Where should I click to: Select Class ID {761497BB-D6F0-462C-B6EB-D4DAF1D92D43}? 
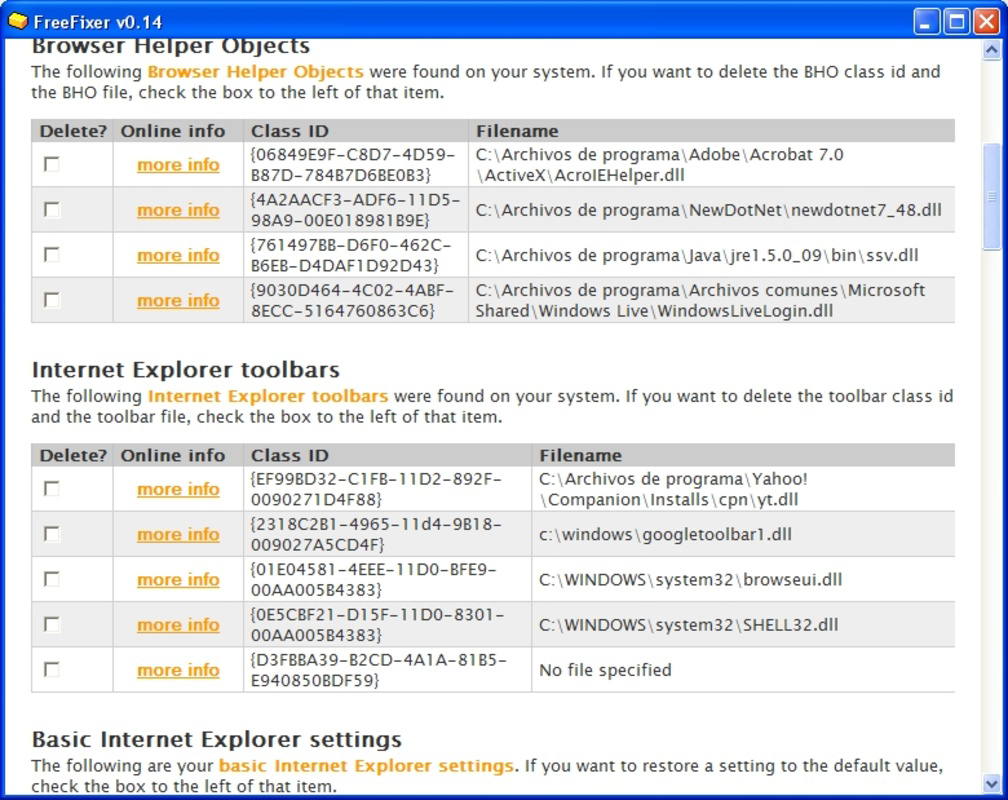[x=350, y=255]
